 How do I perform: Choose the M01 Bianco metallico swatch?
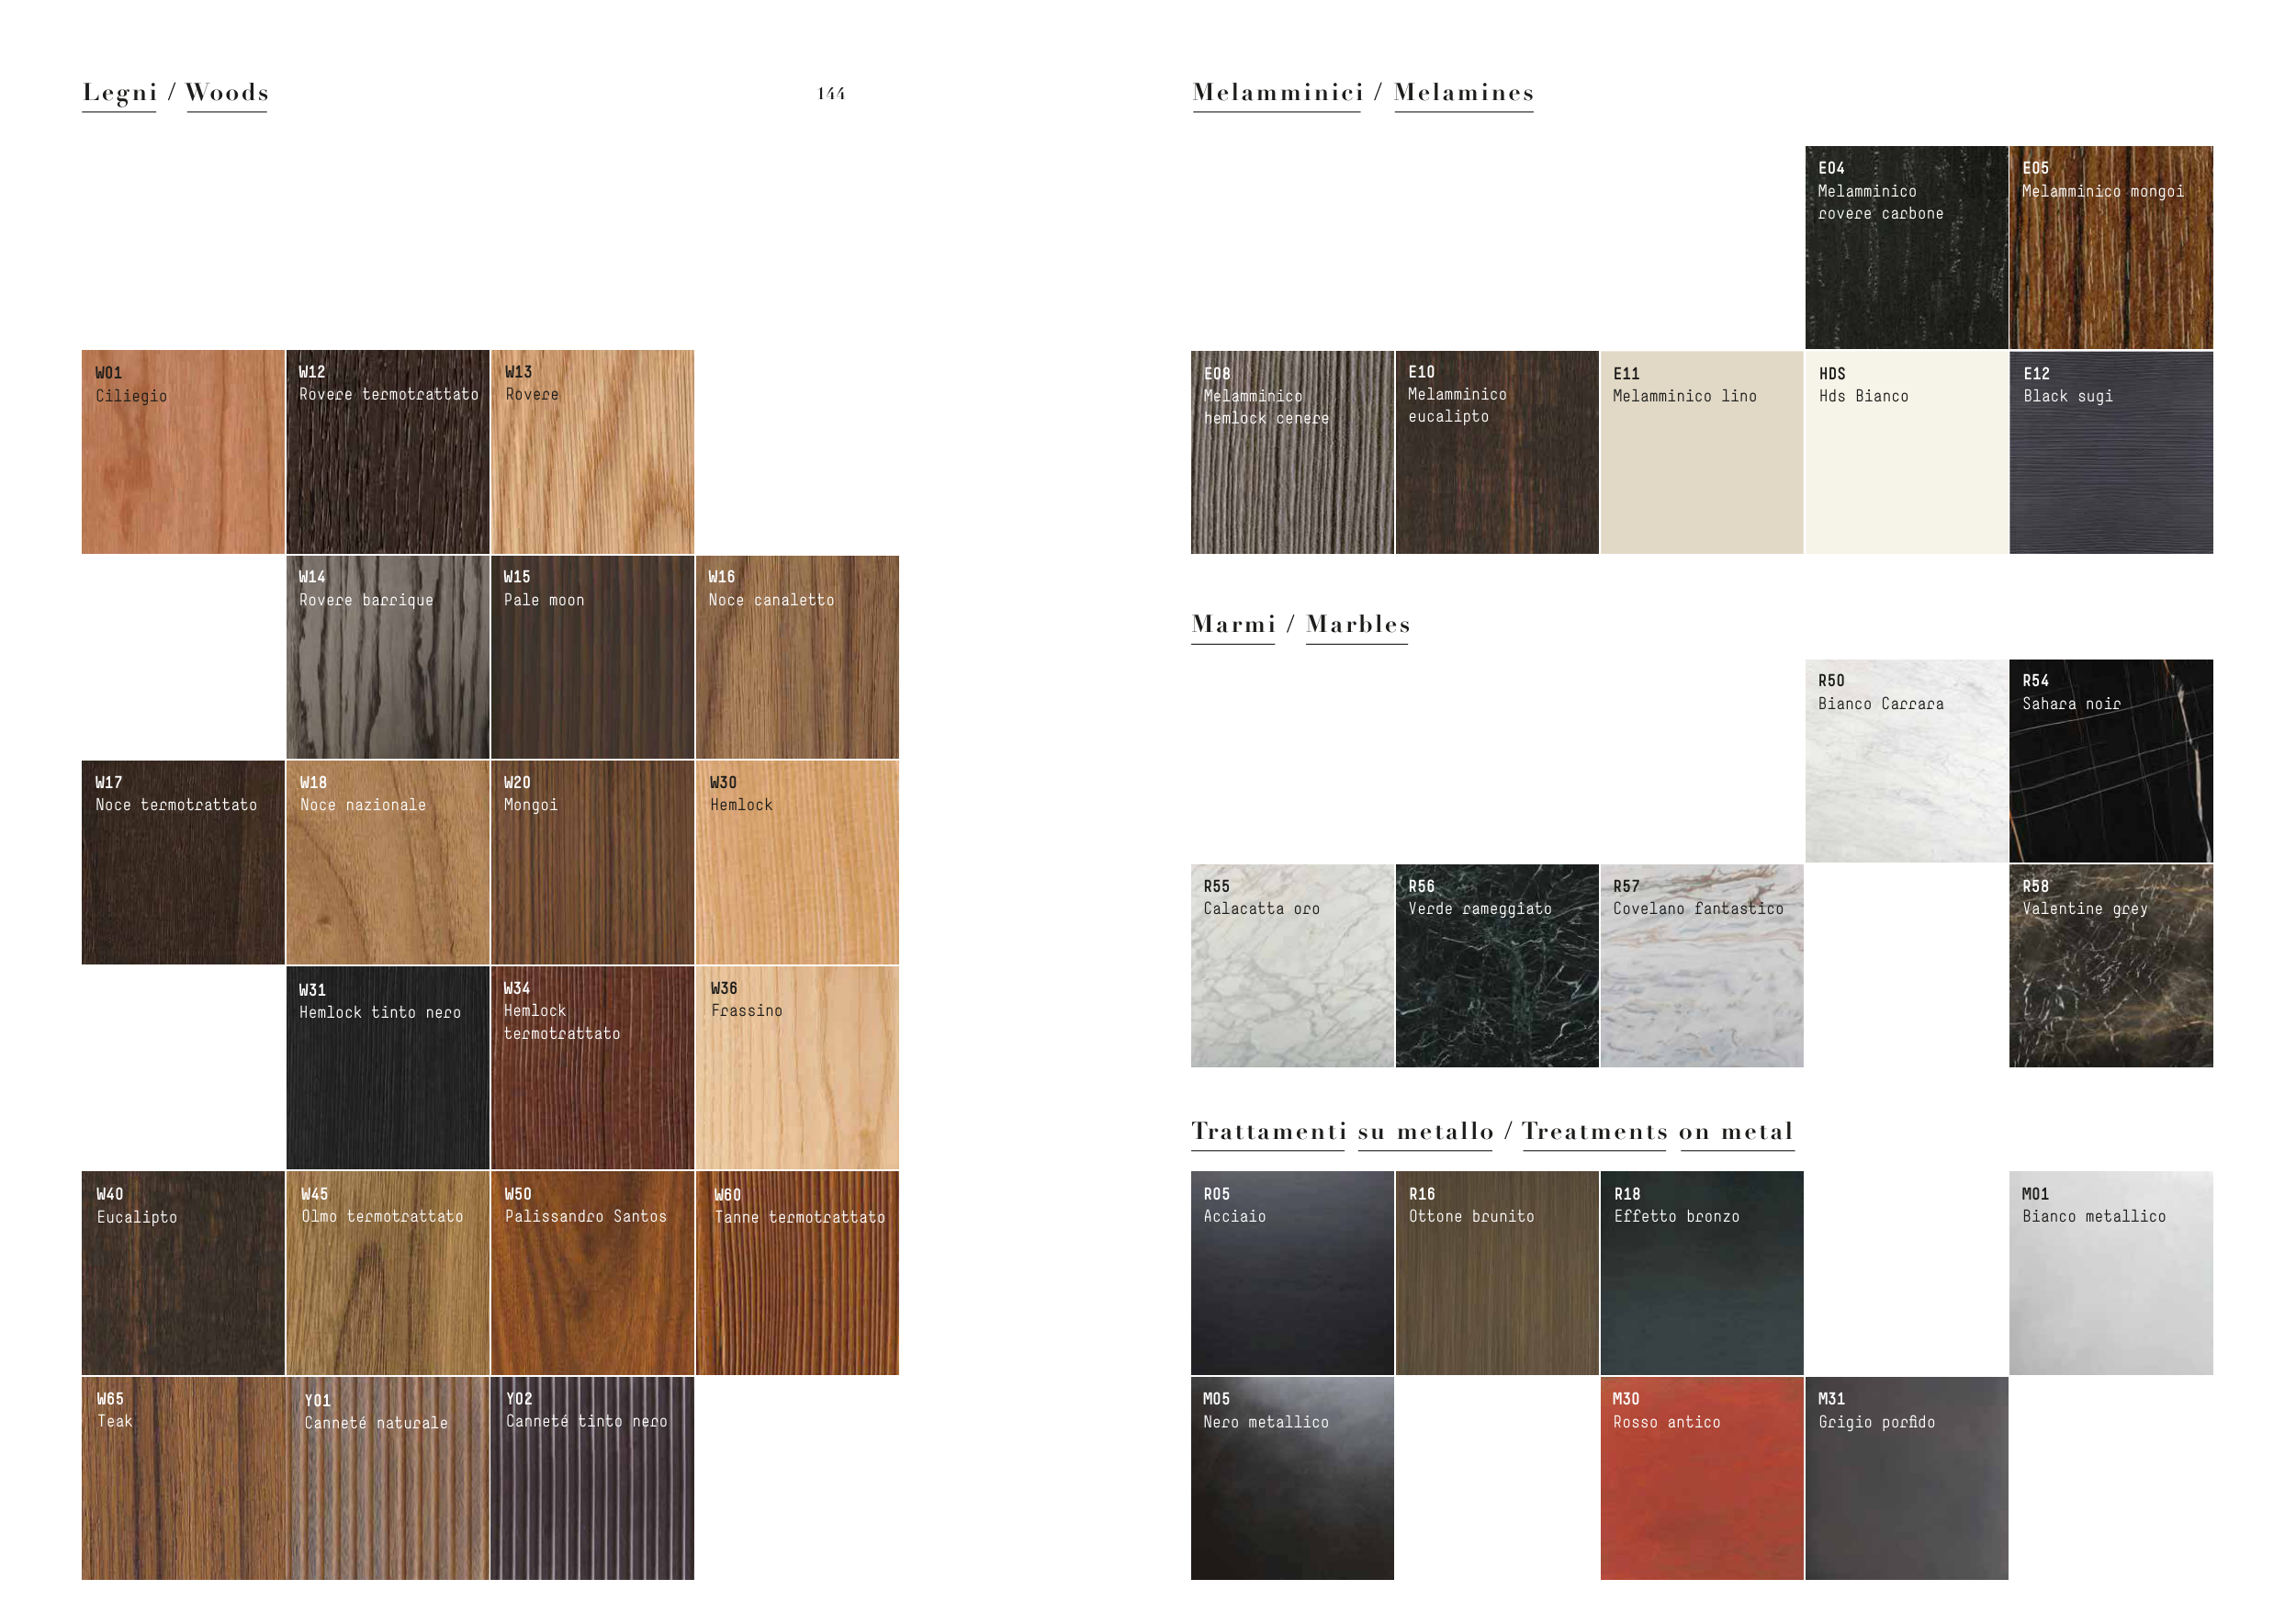[x=2111, y=1273]
